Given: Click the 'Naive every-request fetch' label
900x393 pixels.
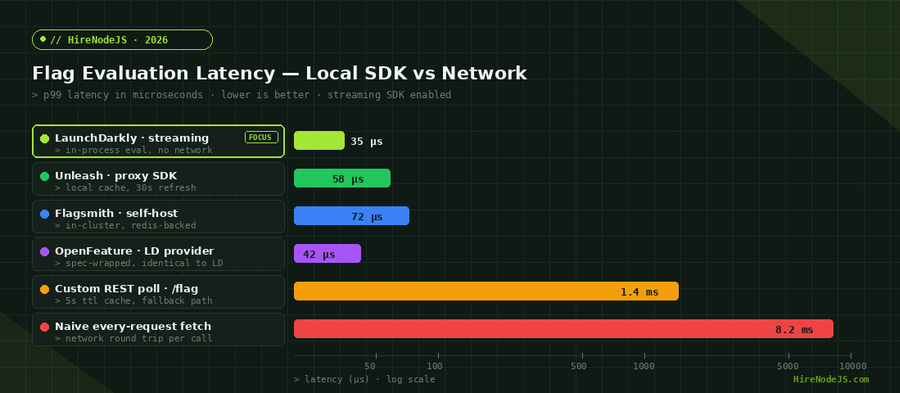Looking at the screenshot, I should 133,326.
